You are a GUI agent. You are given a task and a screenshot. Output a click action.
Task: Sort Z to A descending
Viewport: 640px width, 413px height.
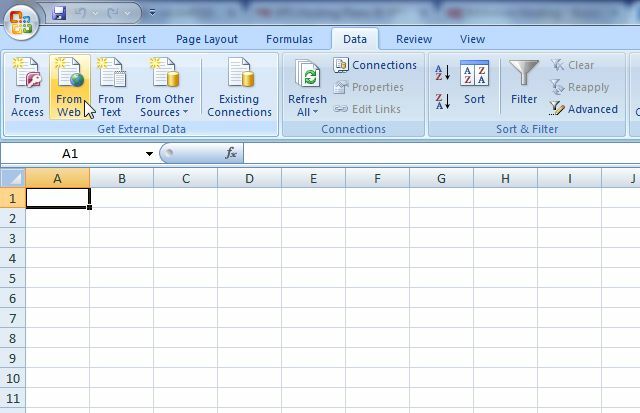[x=442, y=101]
